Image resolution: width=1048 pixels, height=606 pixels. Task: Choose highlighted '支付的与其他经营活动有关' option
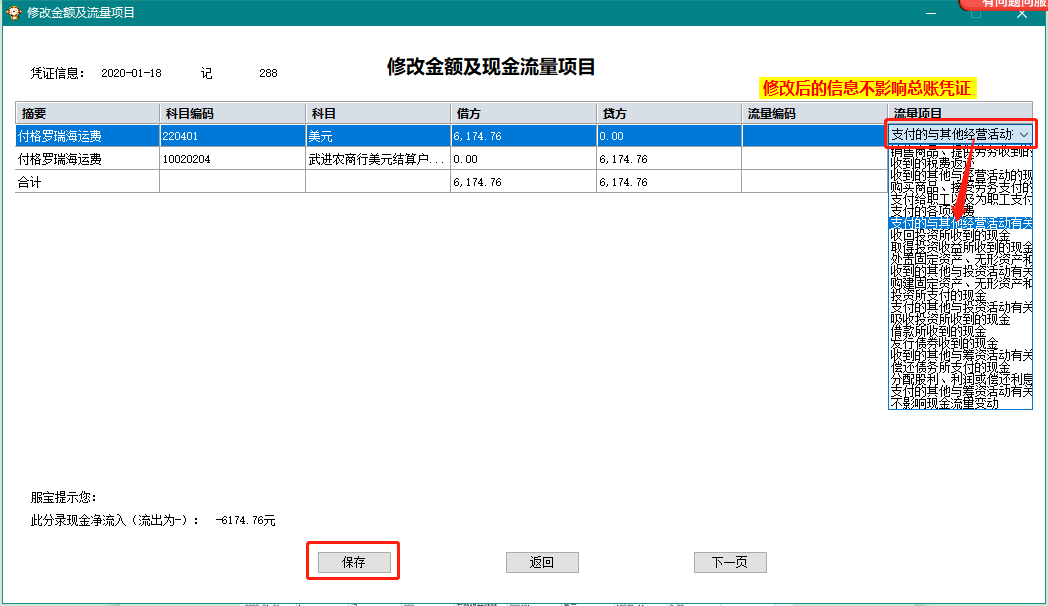coord(958,223)
